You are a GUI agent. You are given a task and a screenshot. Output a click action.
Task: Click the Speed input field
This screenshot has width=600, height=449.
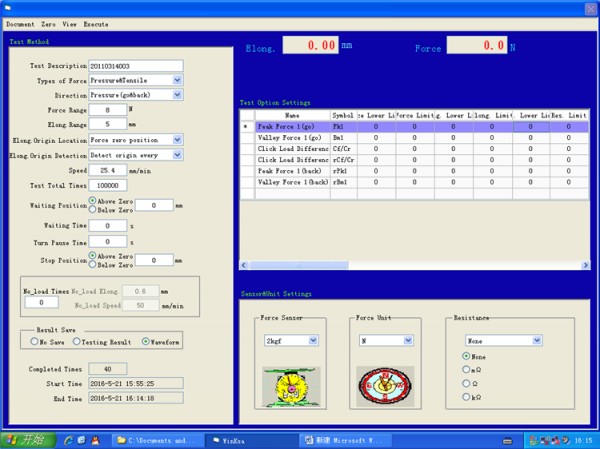107,170
